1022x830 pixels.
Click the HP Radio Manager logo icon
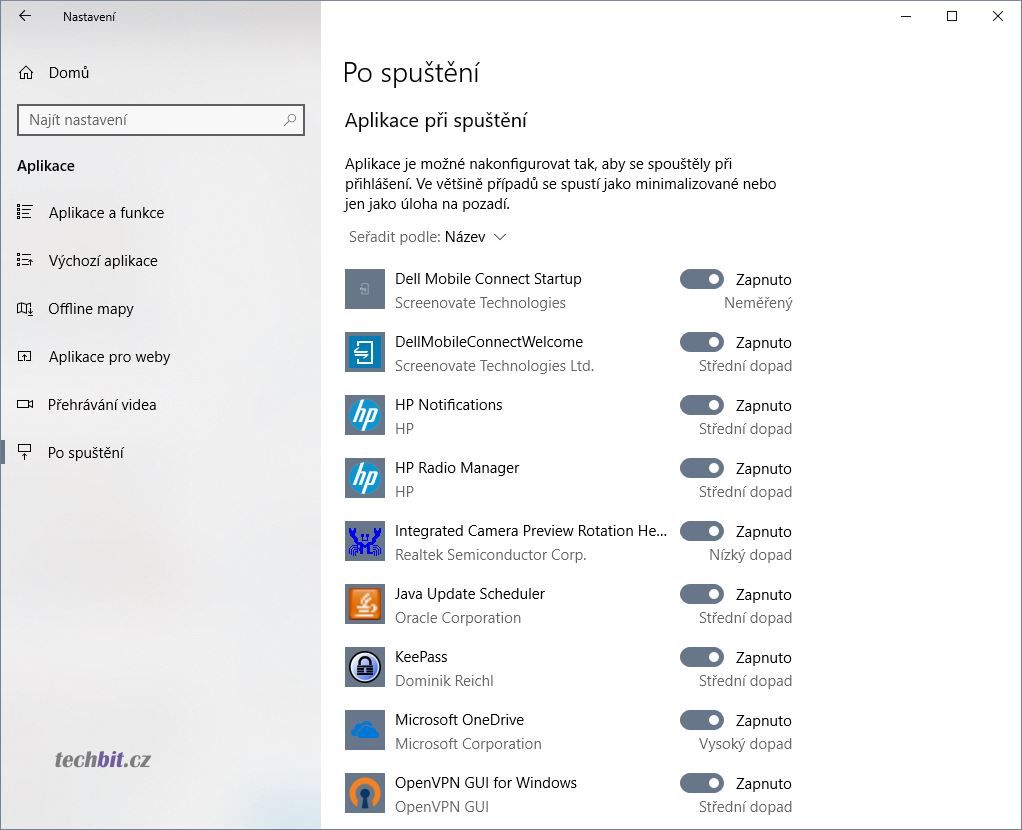click(364, 478)
